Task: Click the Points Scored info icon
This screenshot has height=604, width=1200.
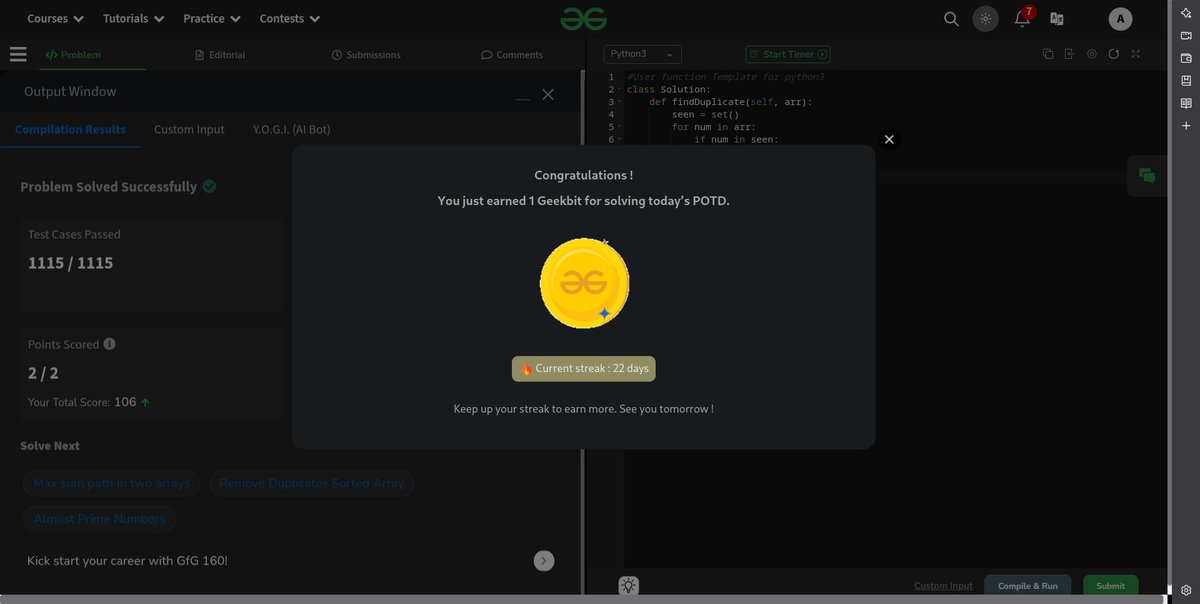Action: [110, 344]
